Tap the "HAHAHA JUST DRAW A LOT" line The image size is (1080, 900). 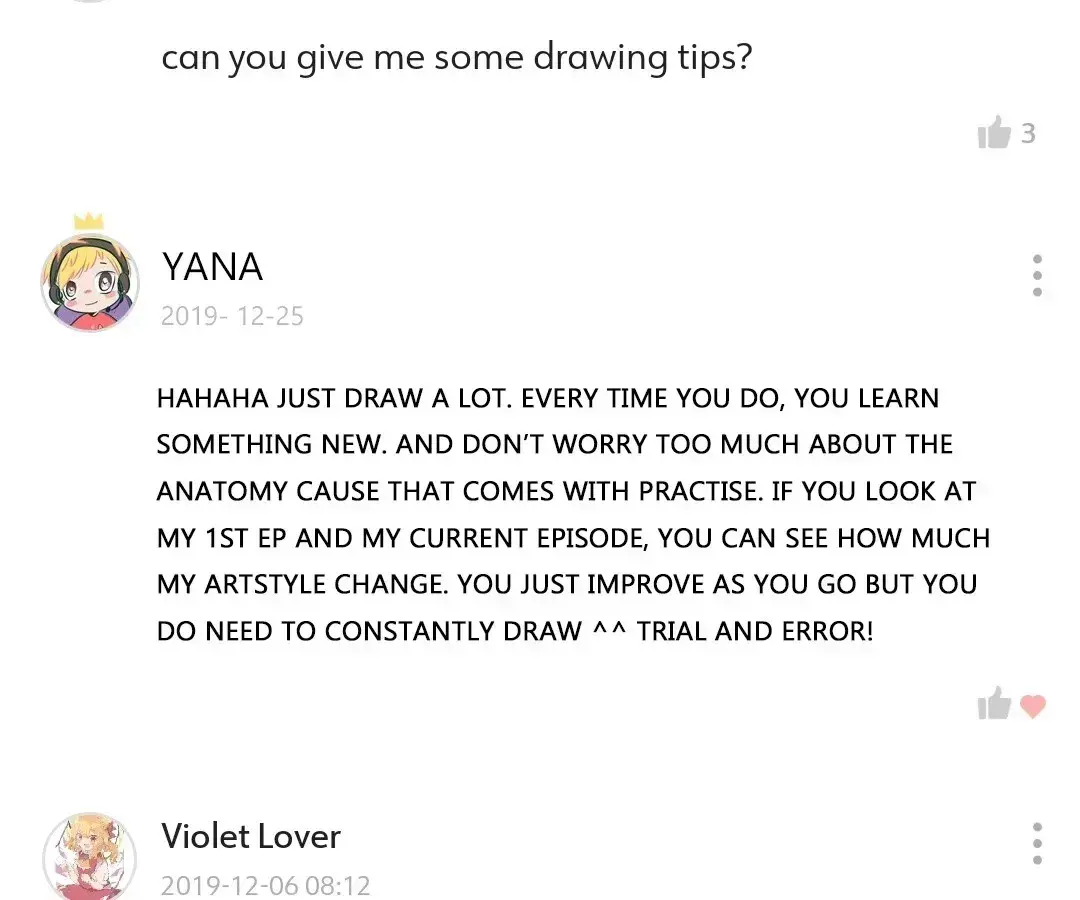pos(334,399)
